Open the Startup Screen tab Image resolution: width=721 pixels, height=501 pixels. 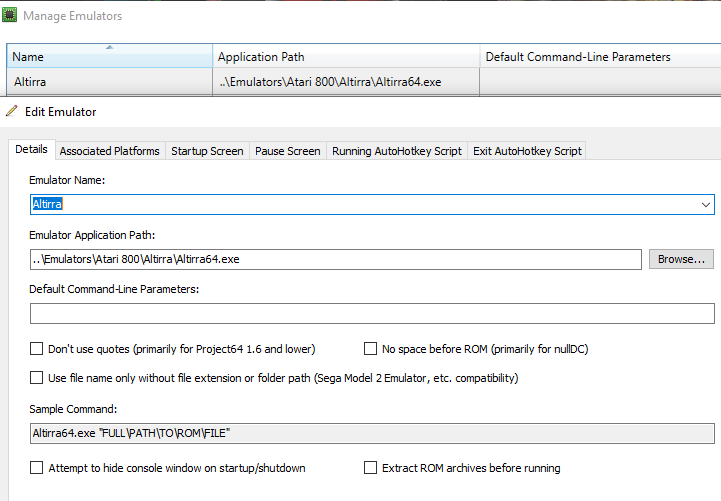click(x=207, y=151)
